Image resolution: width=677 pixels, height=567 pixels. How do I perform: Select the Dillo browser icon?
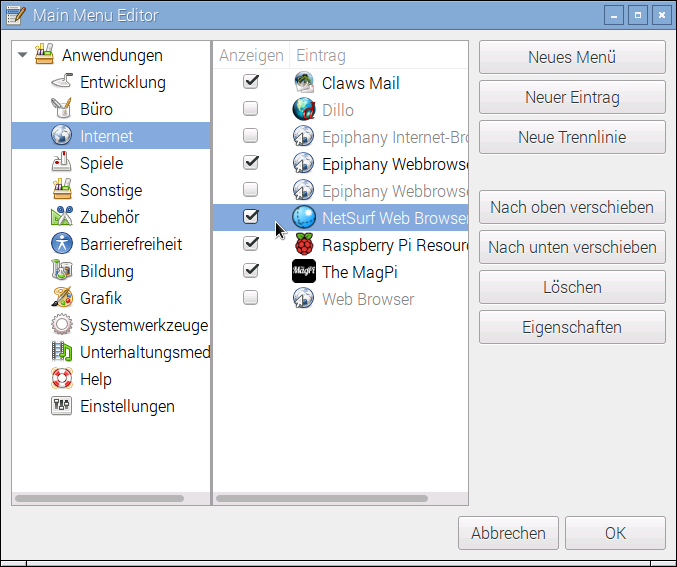tap(304, 110)
